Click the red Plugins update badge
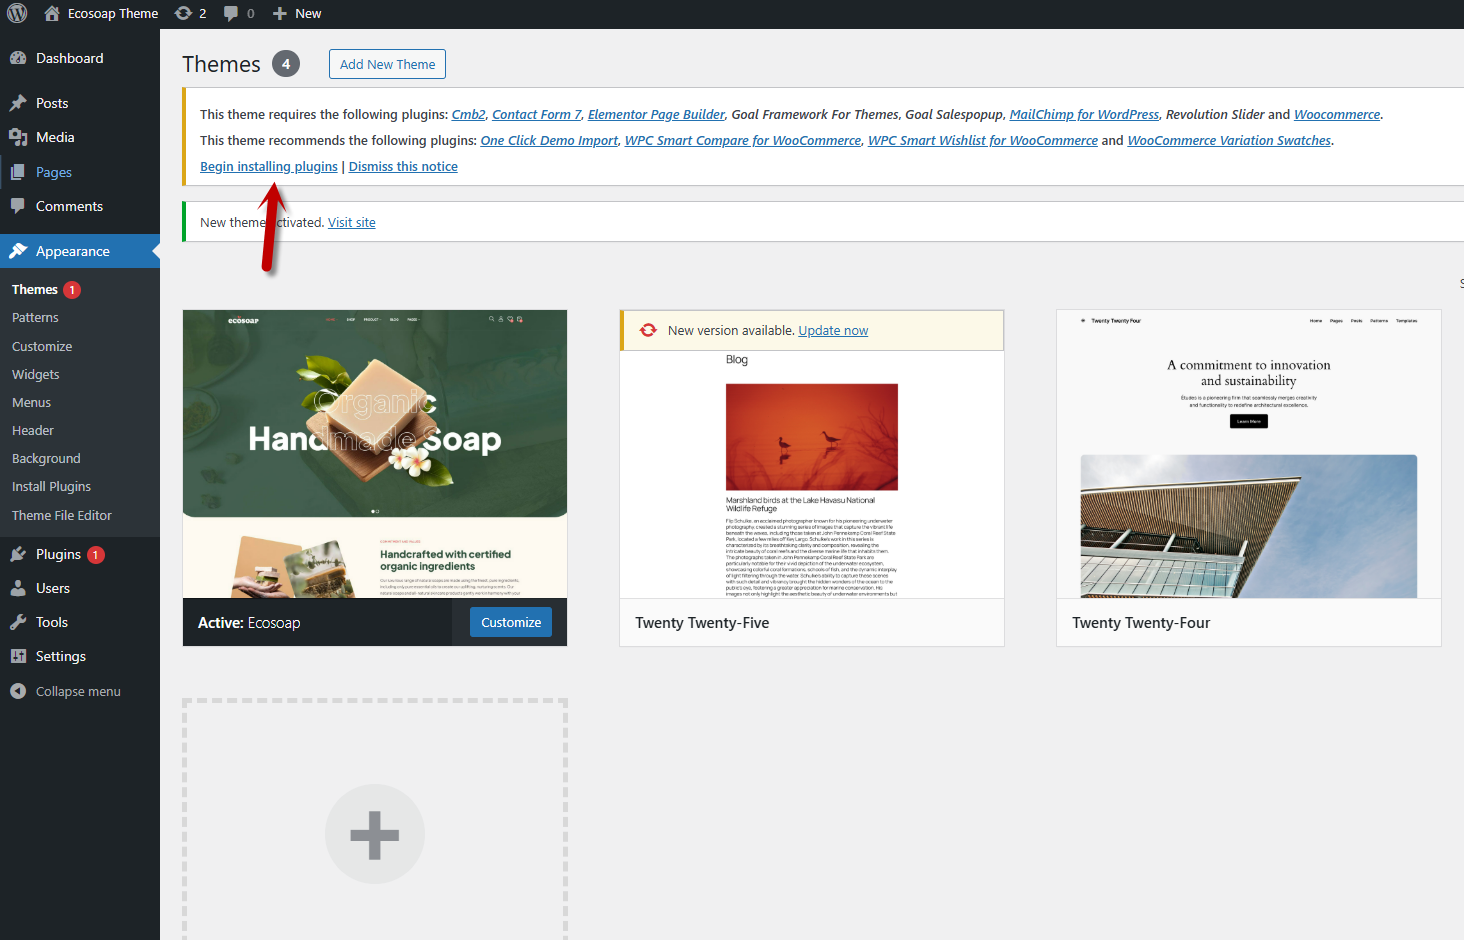Screen dimensions: 1464x940 coord(96,555)
